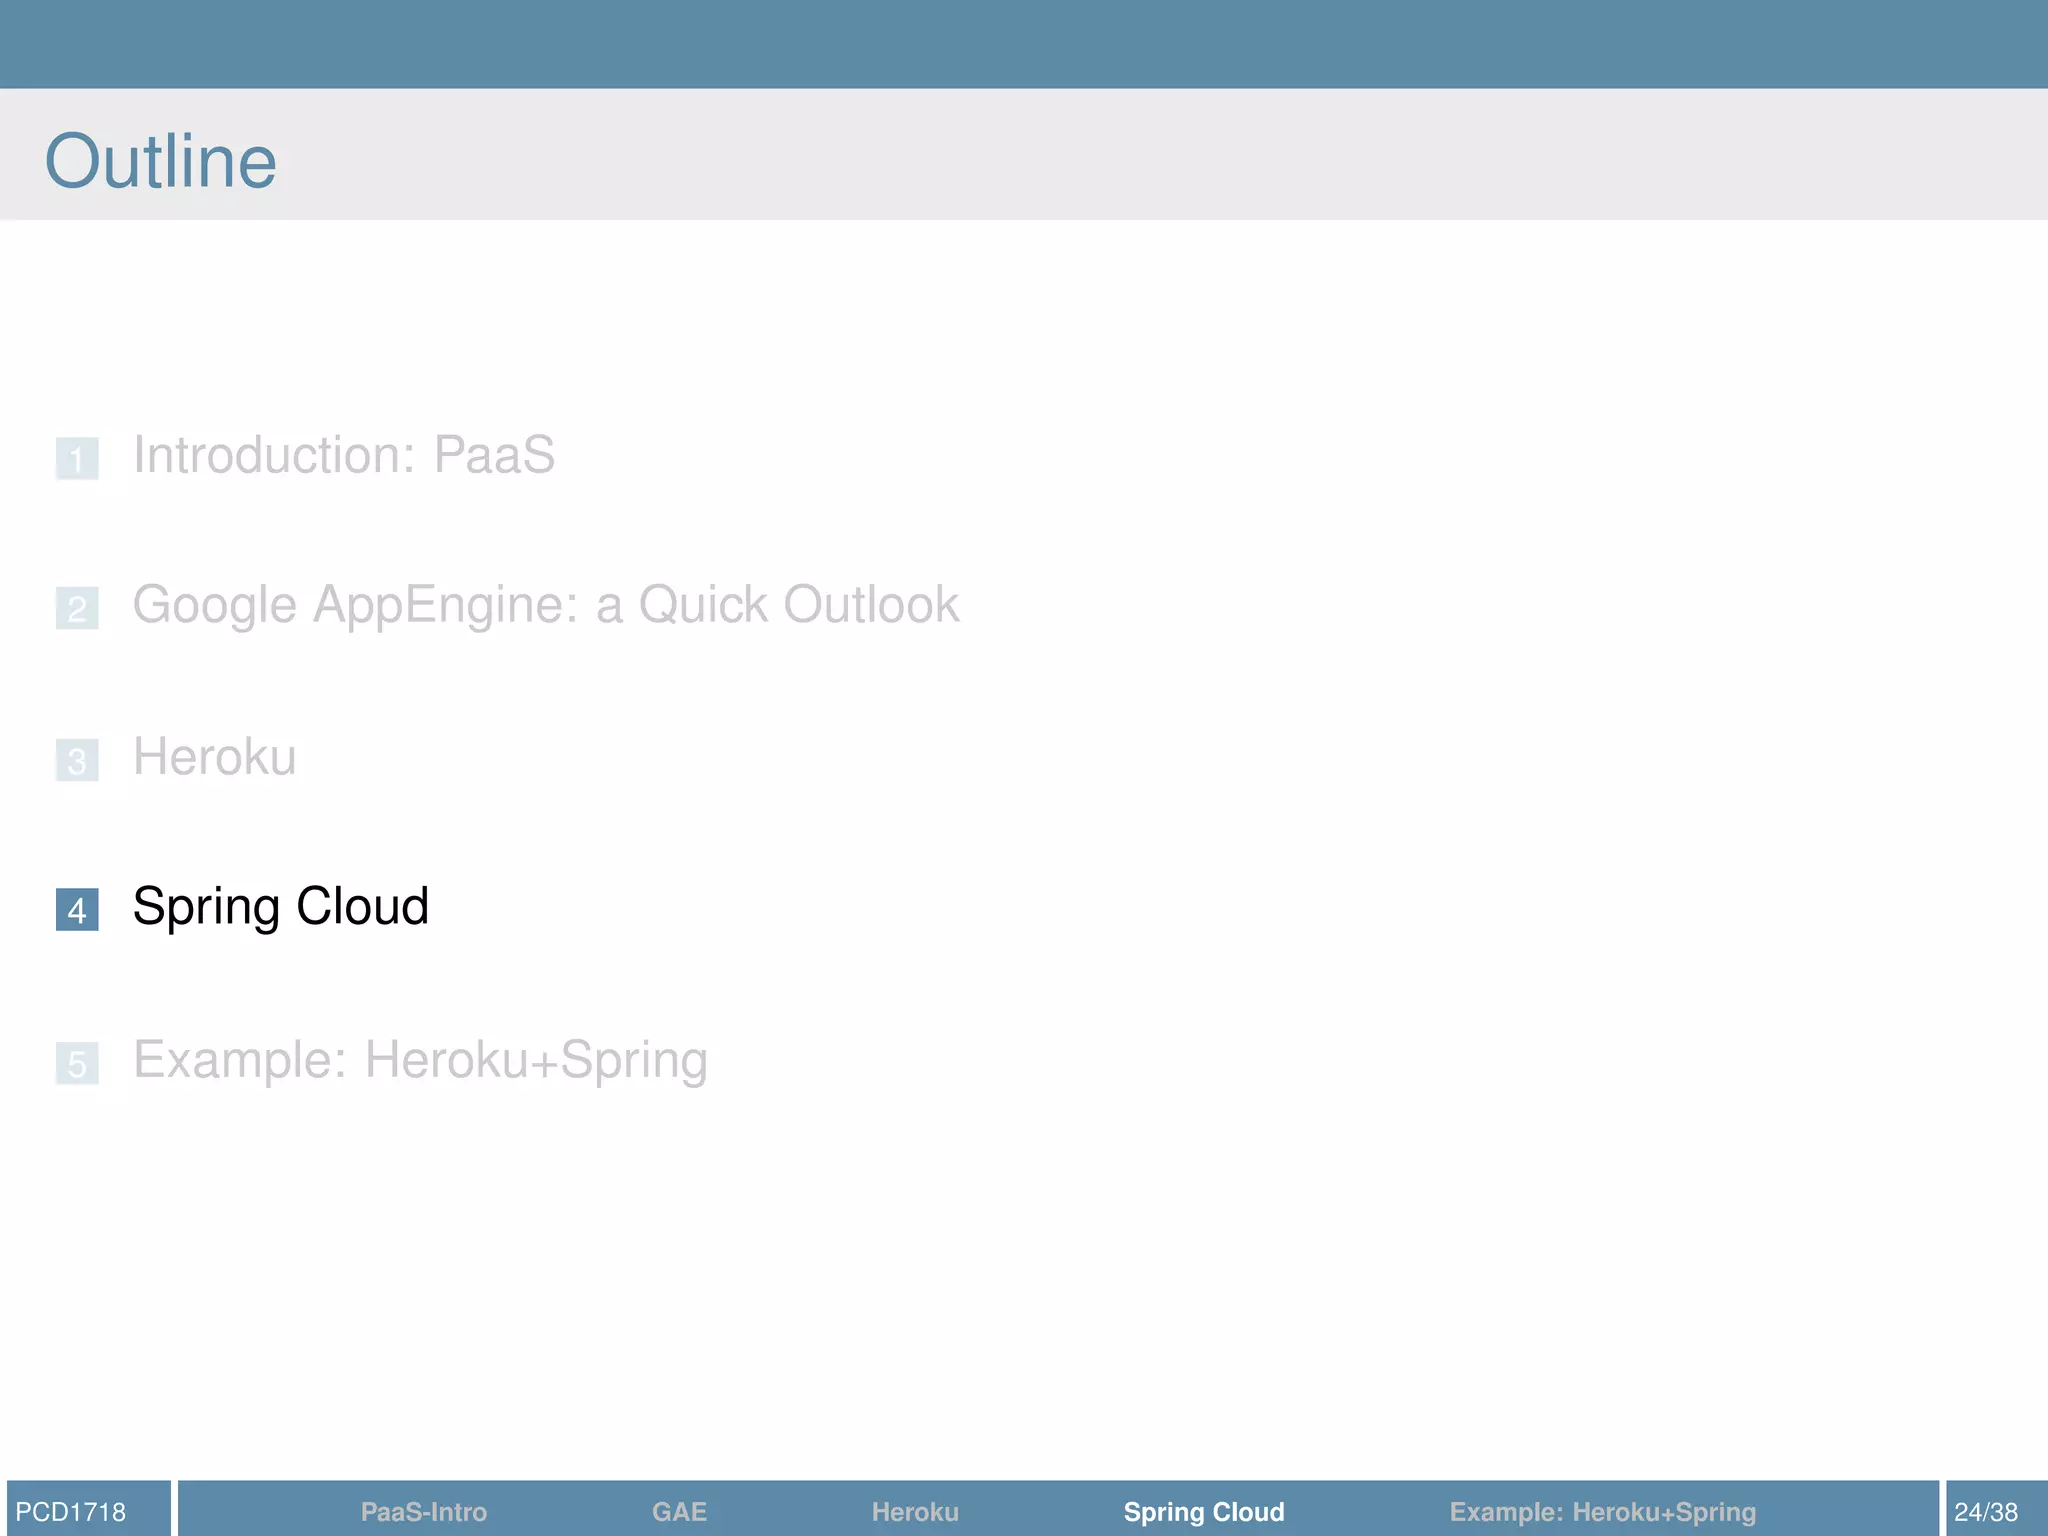Select Spring Cloud in footer navigation
The height and width of the screenshot is (1536, 2048).
pos(1204,1512)
